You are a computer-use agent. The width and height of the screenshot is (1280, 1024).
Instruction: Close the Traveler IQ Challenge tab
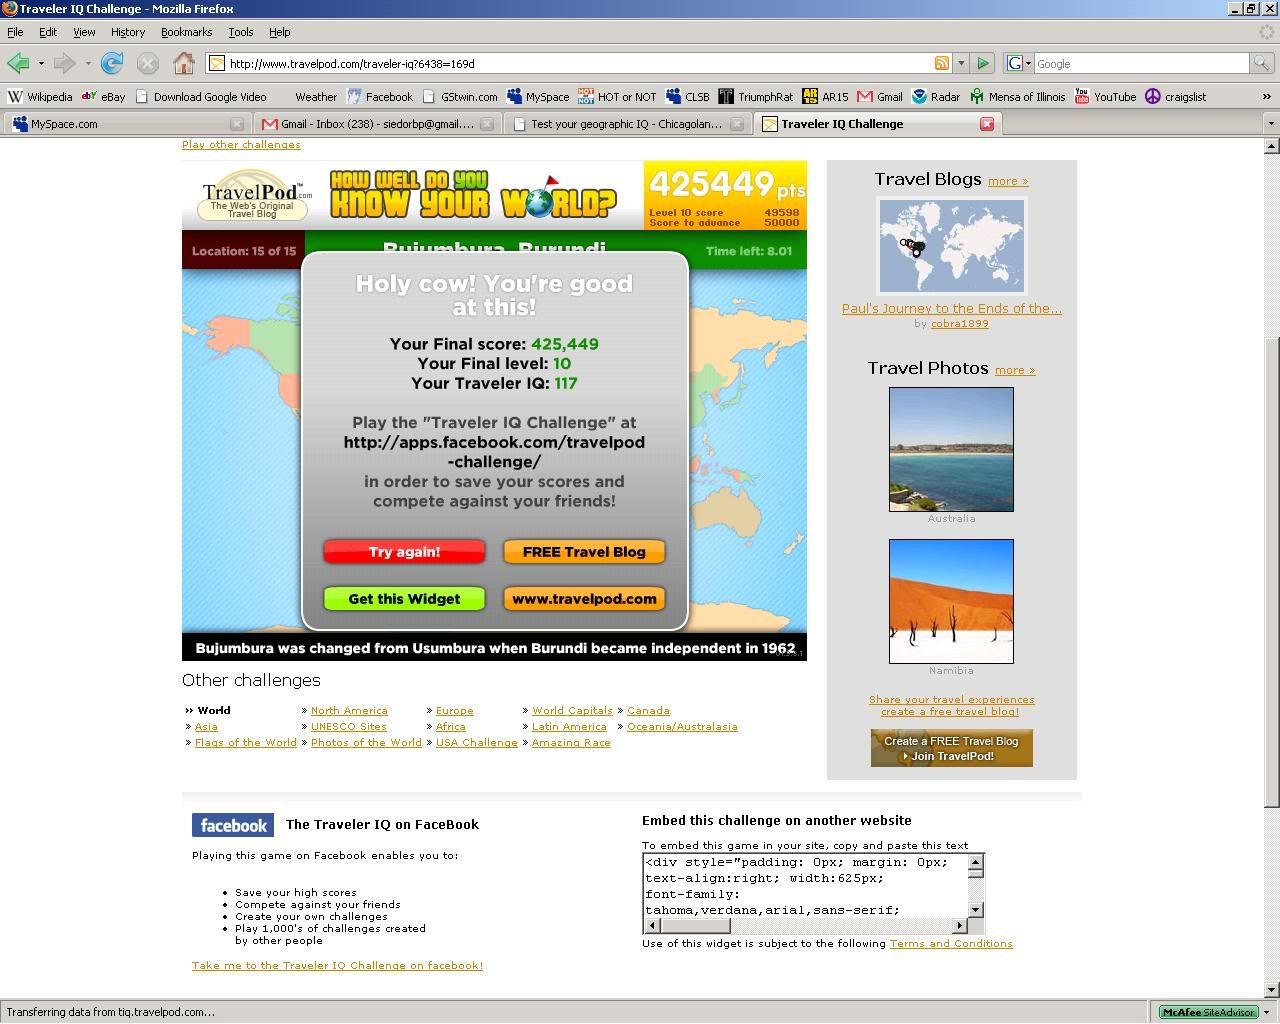point(987,124)
